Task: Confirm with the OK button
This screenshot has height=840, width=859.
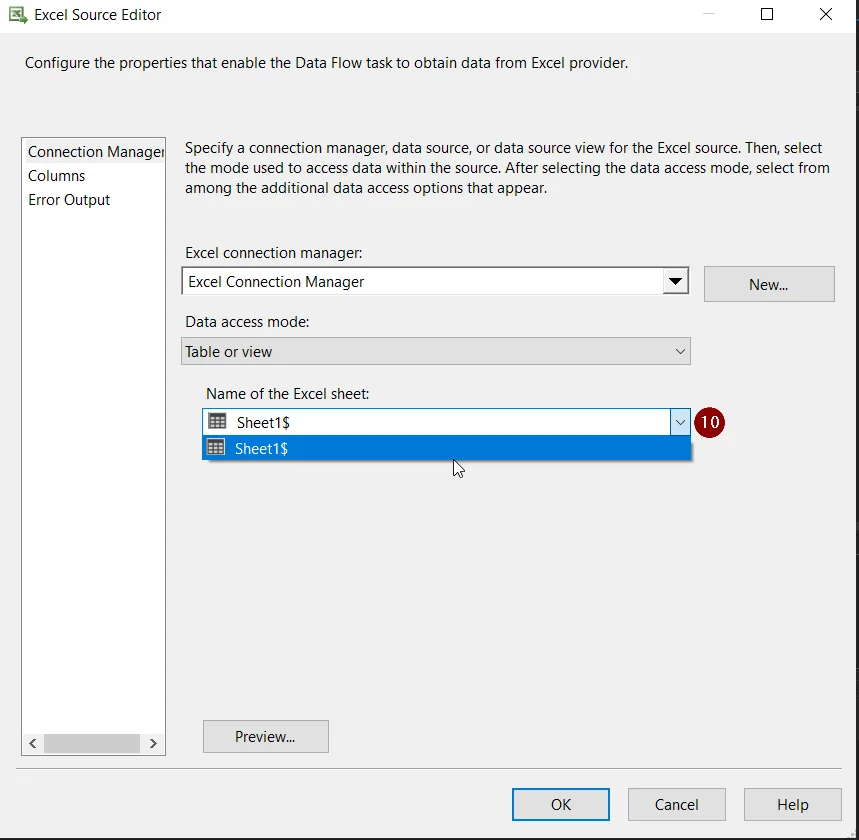Action: point(560,804)
